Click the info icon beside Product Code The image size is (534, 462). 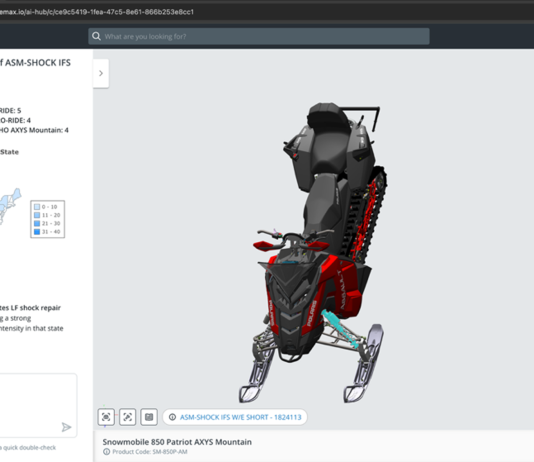[107, 452]
